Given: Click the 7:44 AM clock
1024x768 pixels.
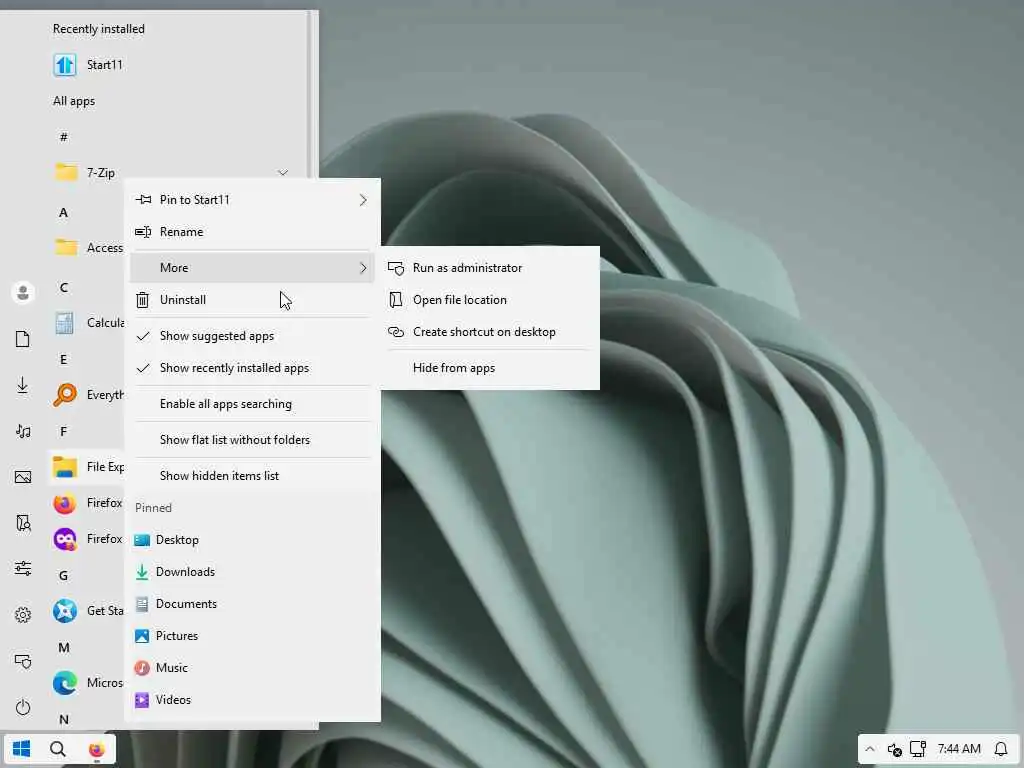Looking at the screenshot, I should 959,748.
